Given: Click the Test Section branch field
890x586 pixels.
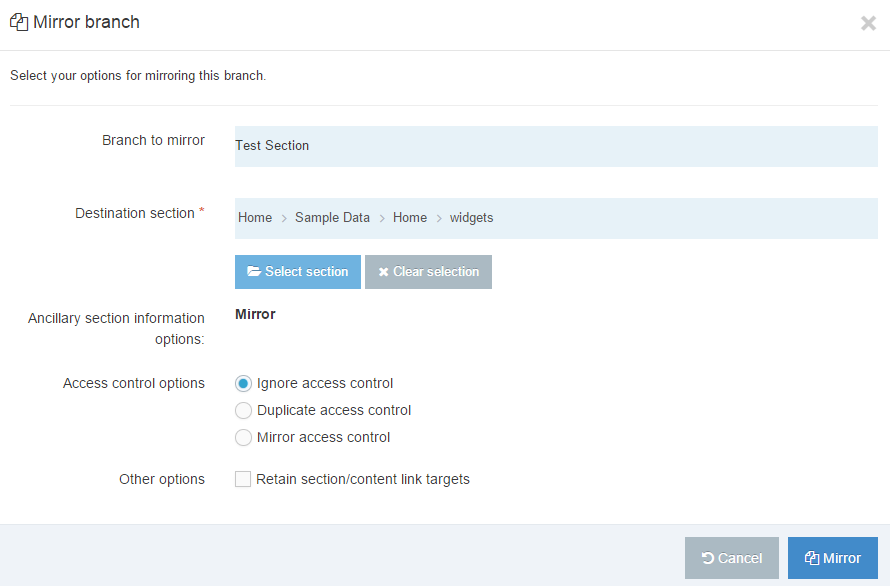Looking at the screenshot, I should [x=555, y=146].
